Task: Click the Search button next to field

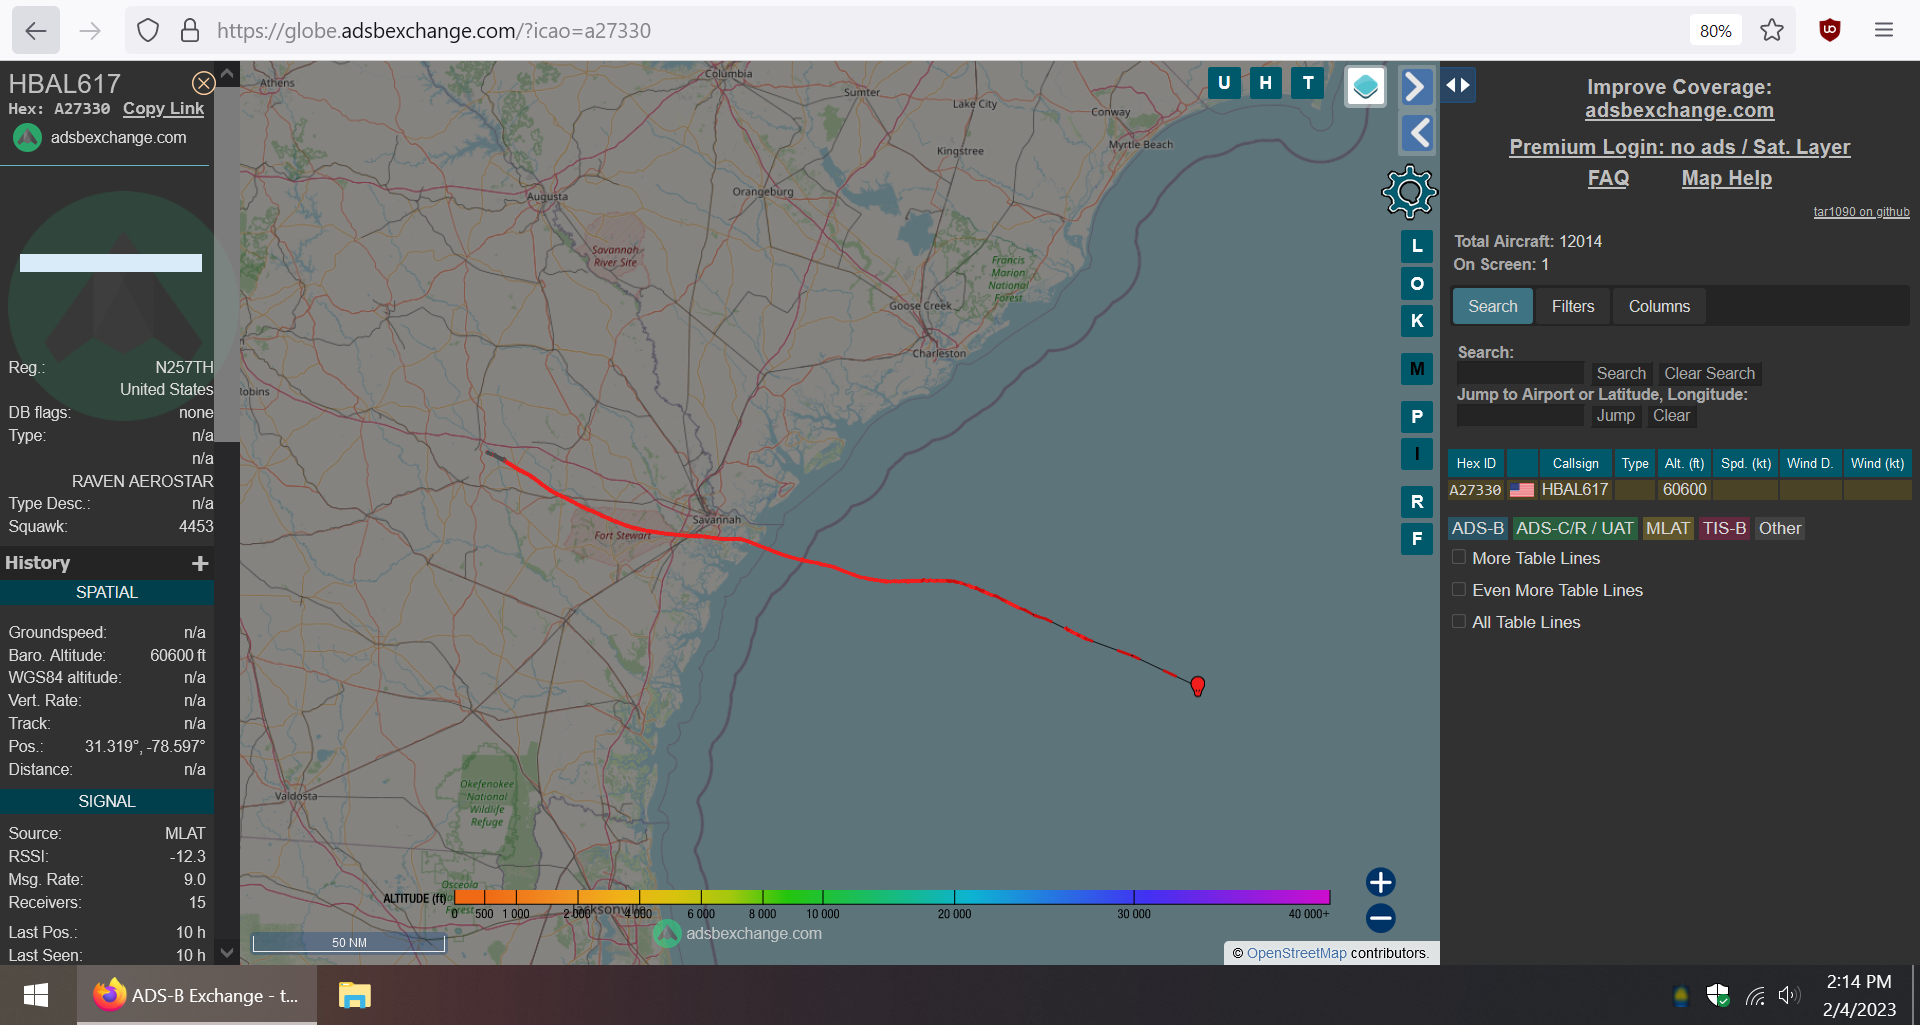Action: point(1621,373)
